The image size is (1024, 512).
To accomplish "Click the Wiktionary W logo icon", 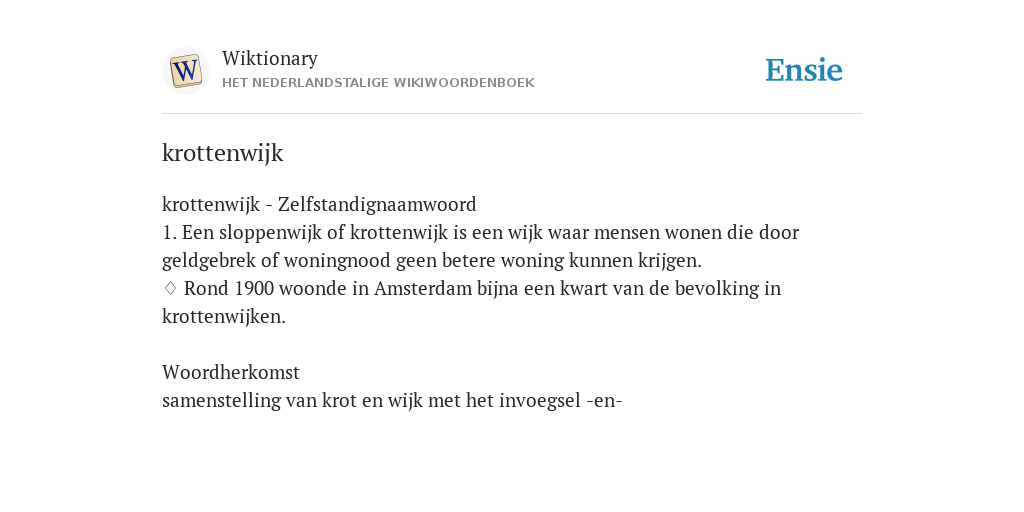I will tap(185, 71).
